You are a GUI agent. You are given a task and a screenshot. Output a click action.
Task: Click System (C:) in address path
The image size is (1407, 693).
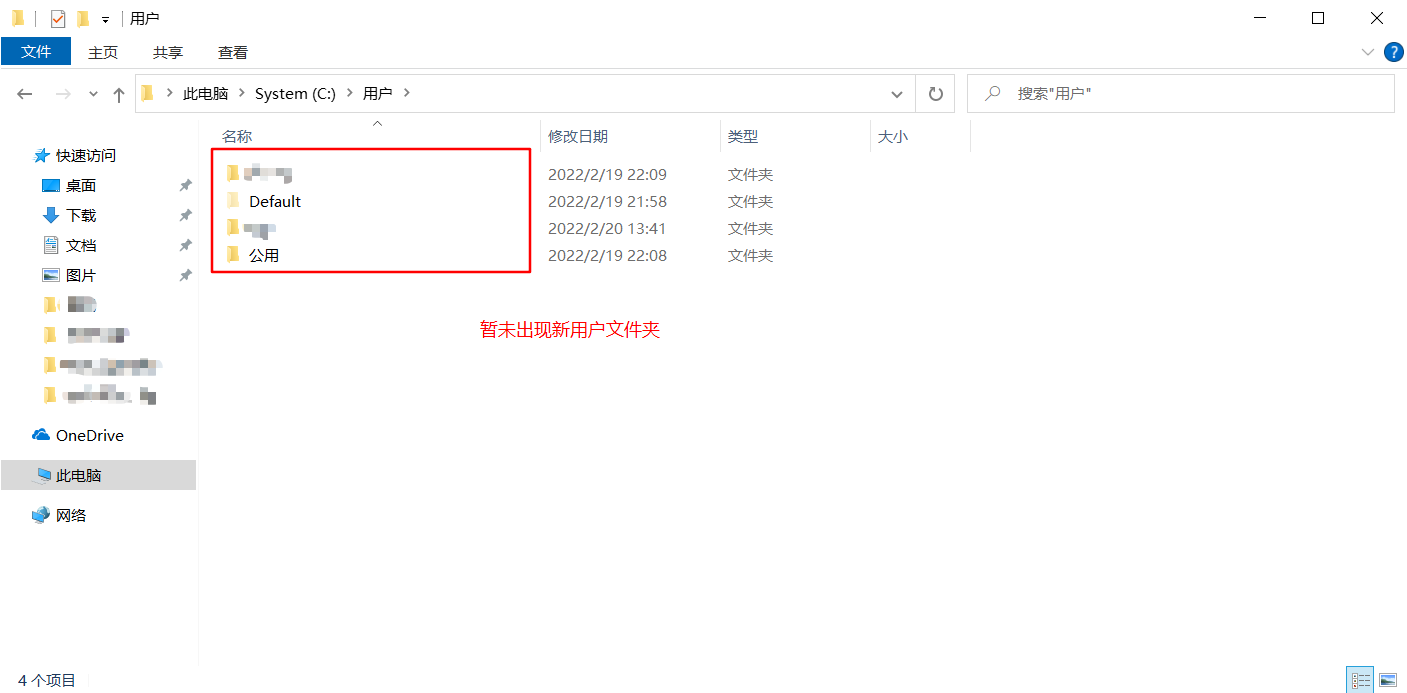coord(295,93)
